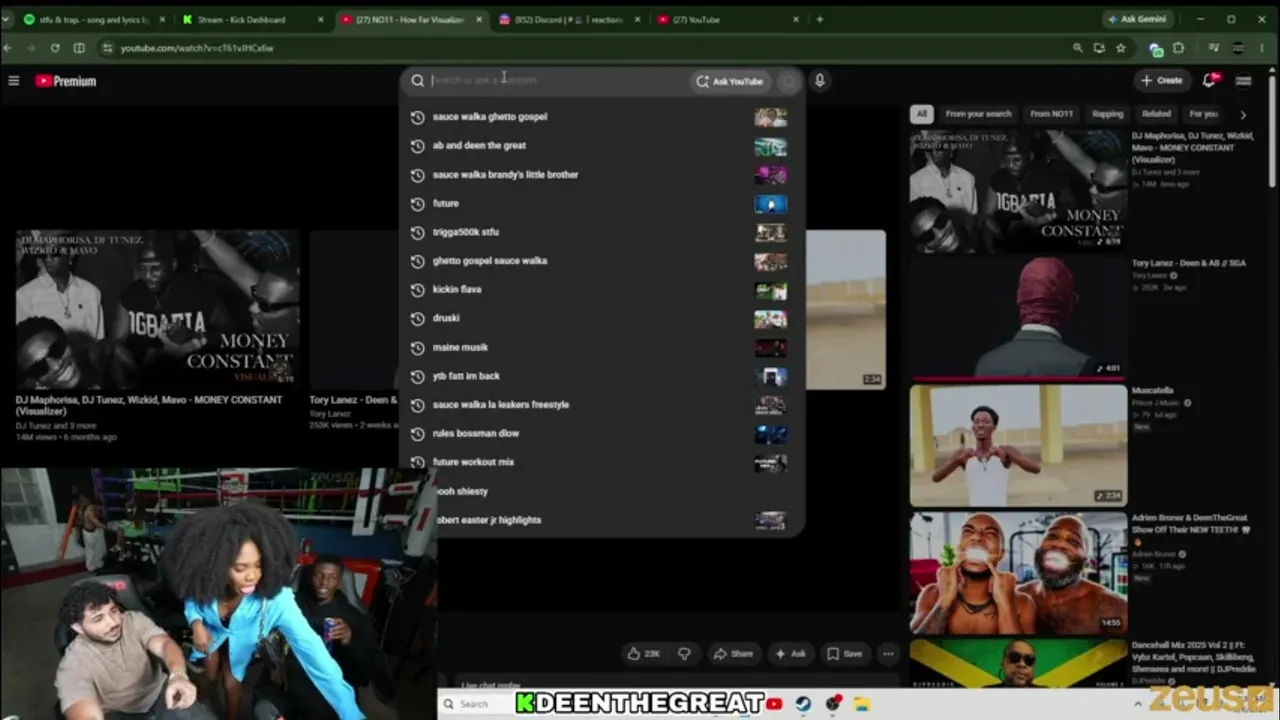
Task: Go back using the browser back arrow
Action: tap(8, 48)
